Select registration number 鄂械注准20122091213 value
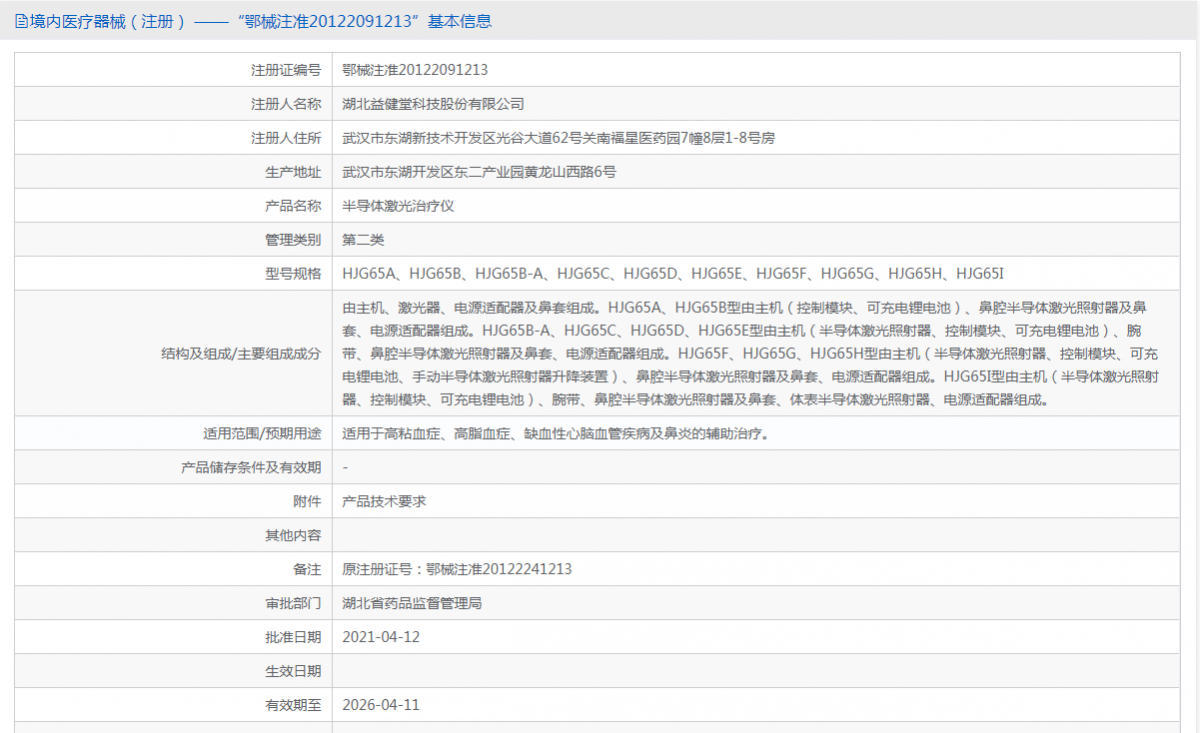Screen dimensions: 1200x733 pos(415,70)
